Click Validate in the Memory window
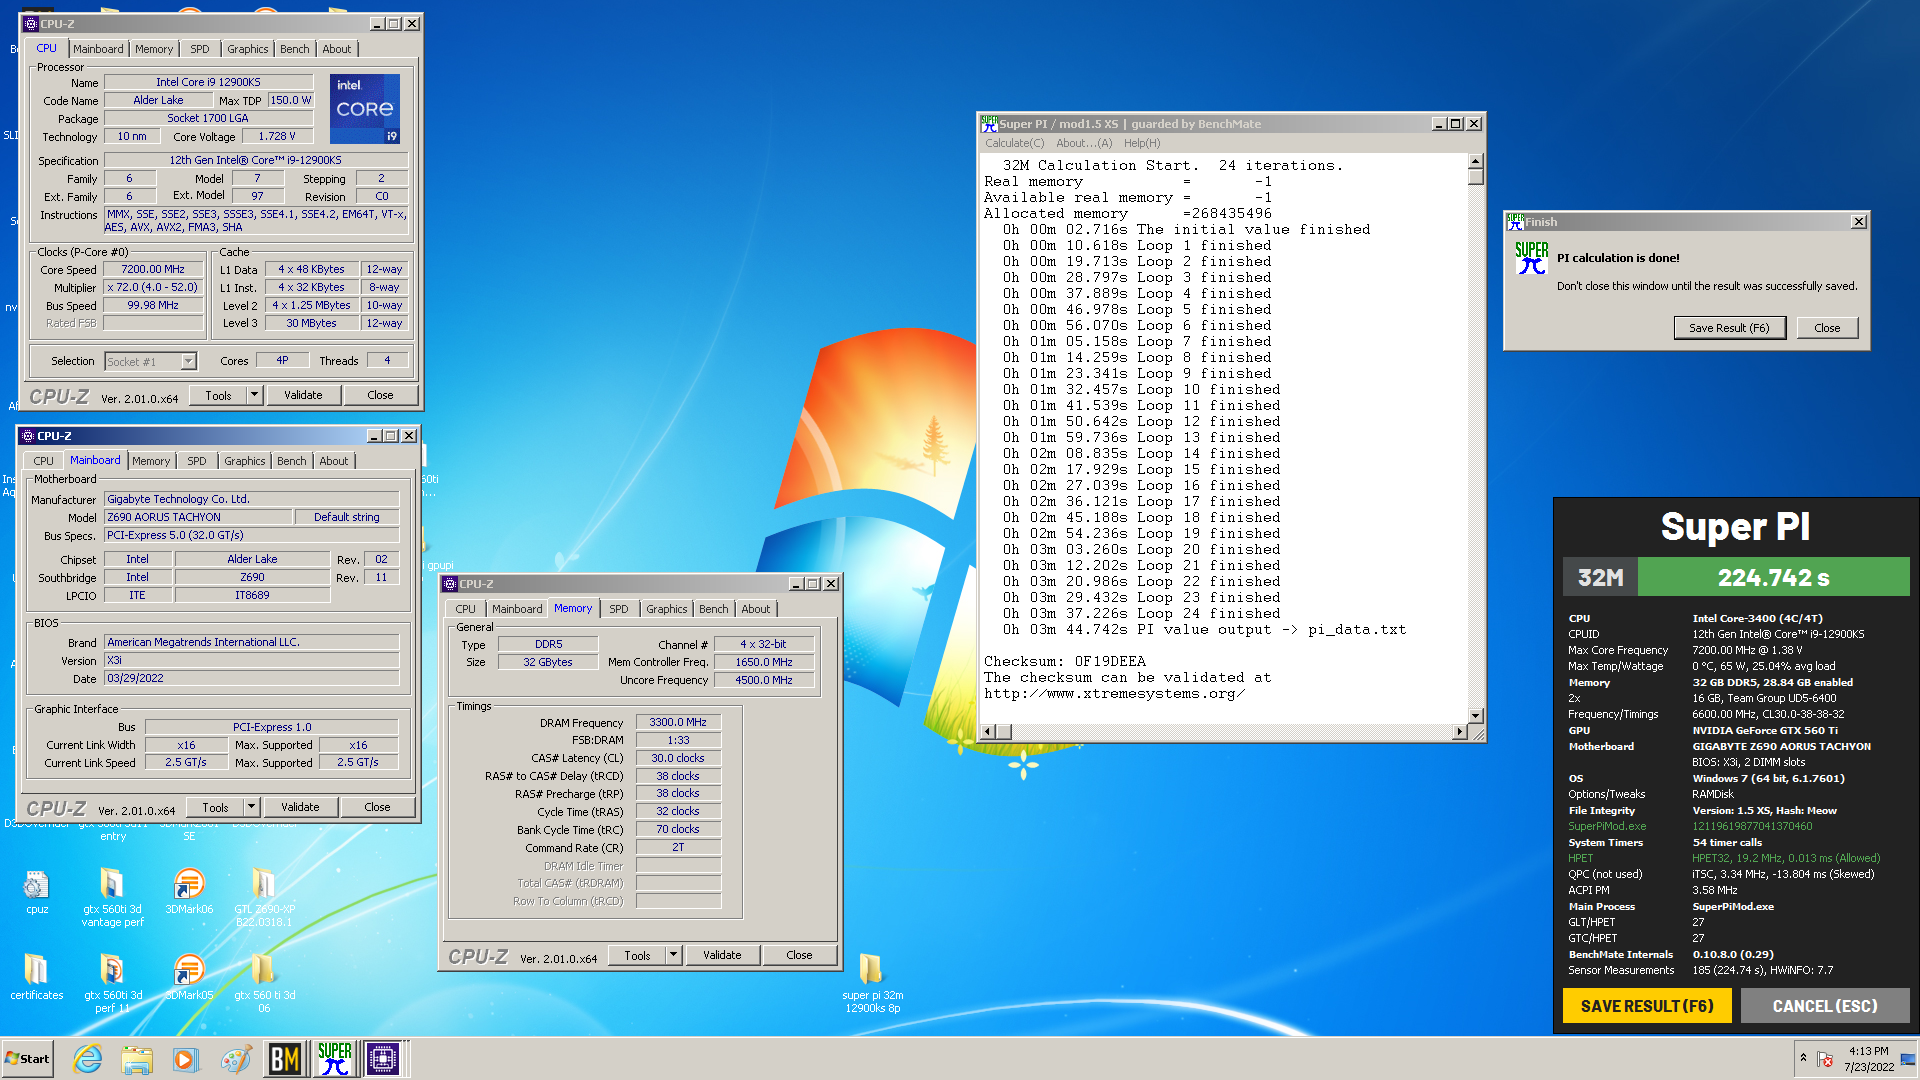 coord(722,955)
